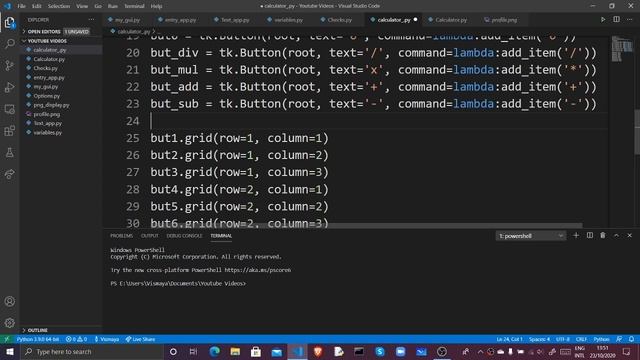This screenshot has height=360, width=640.
Task: Open the Edit menu
Action: [37, 6]
